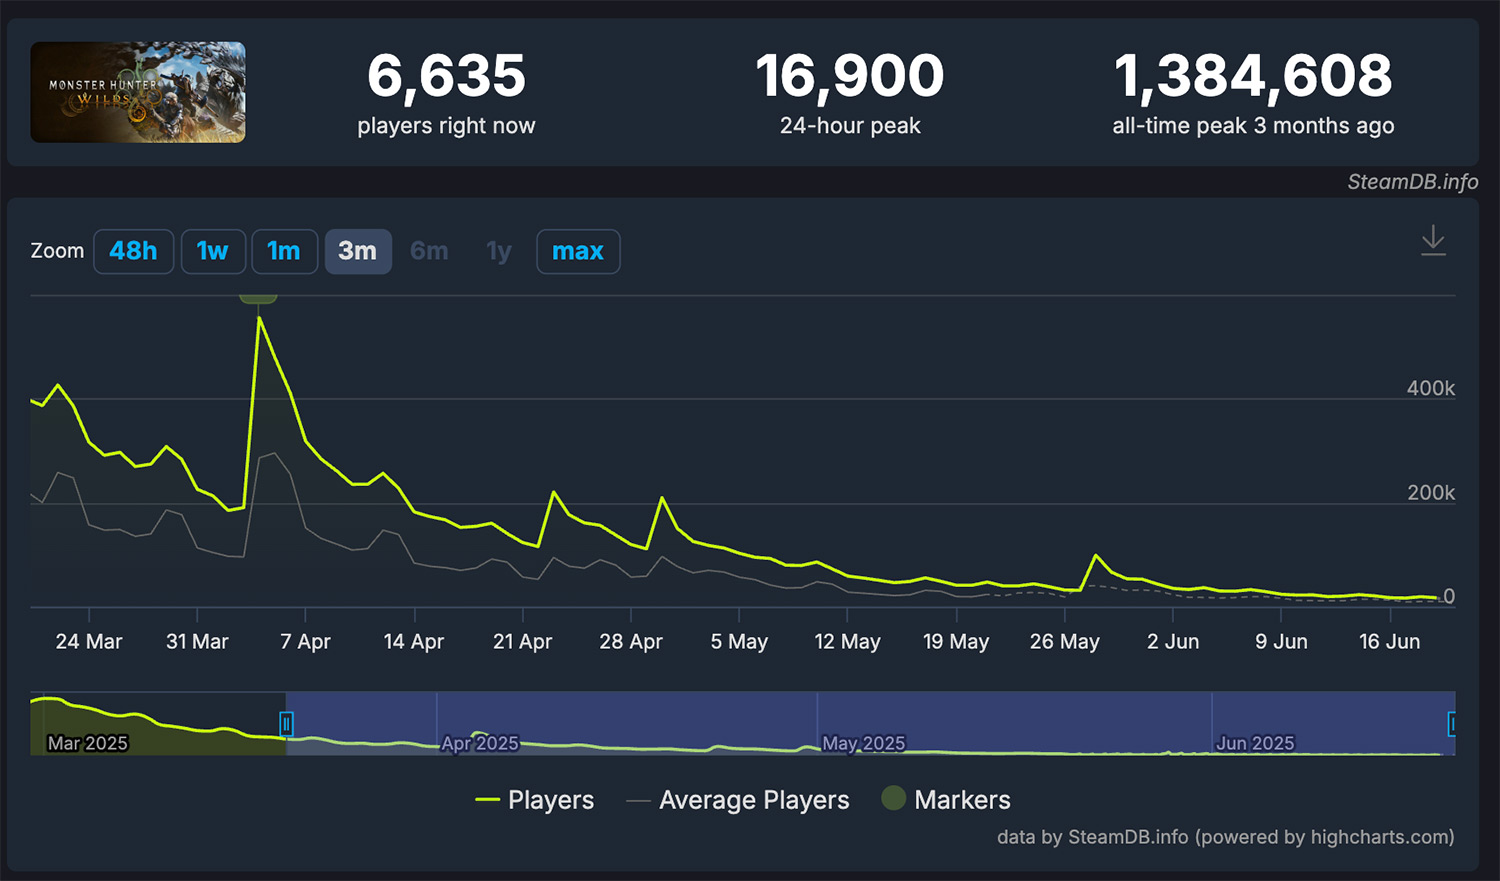Select the 3m zoom range
Screen dimensions: 1500x881
(358, 251)
